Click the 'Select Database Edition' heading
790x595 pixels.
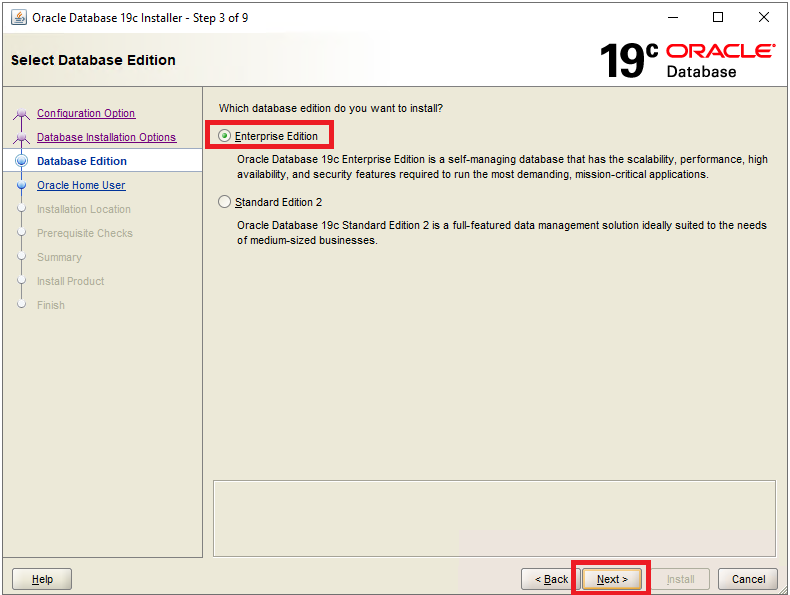[93, 60]
